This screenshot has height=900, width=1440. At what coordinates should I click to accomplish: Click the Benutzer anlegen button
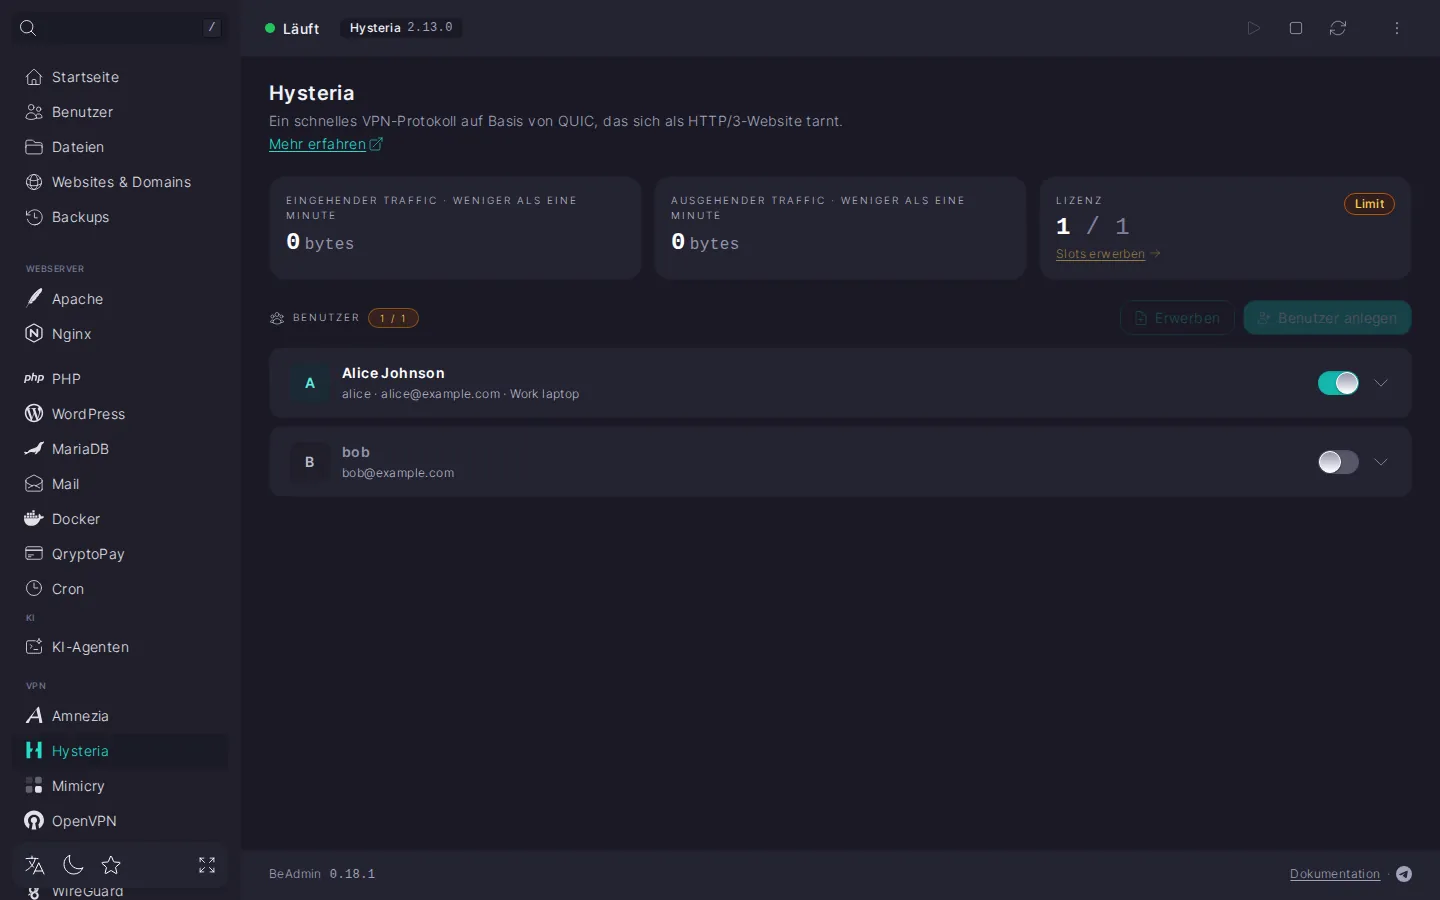point(1327,318)
